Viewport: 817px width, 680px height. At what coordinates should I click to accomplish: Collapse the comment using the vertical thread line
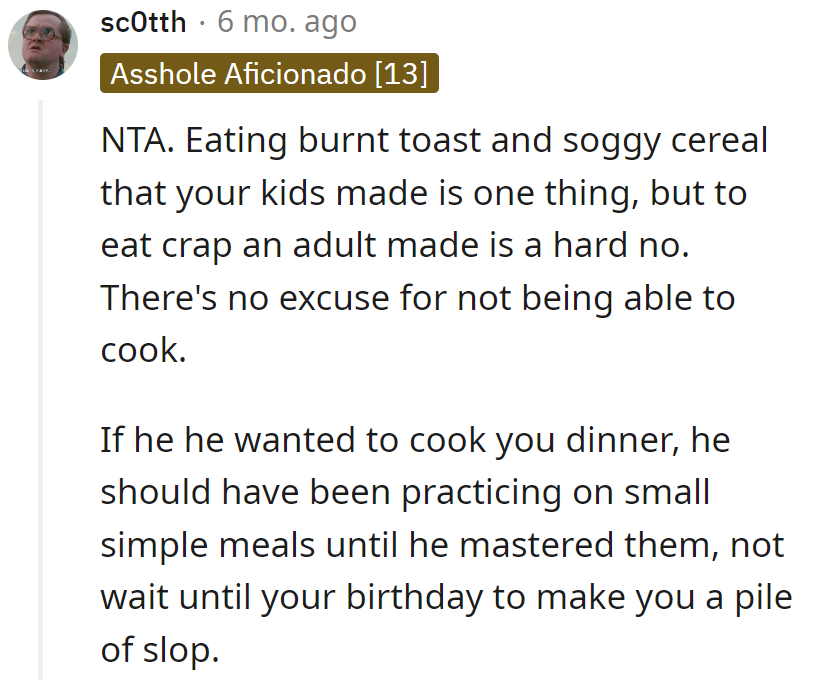click(x=41, y=390)
